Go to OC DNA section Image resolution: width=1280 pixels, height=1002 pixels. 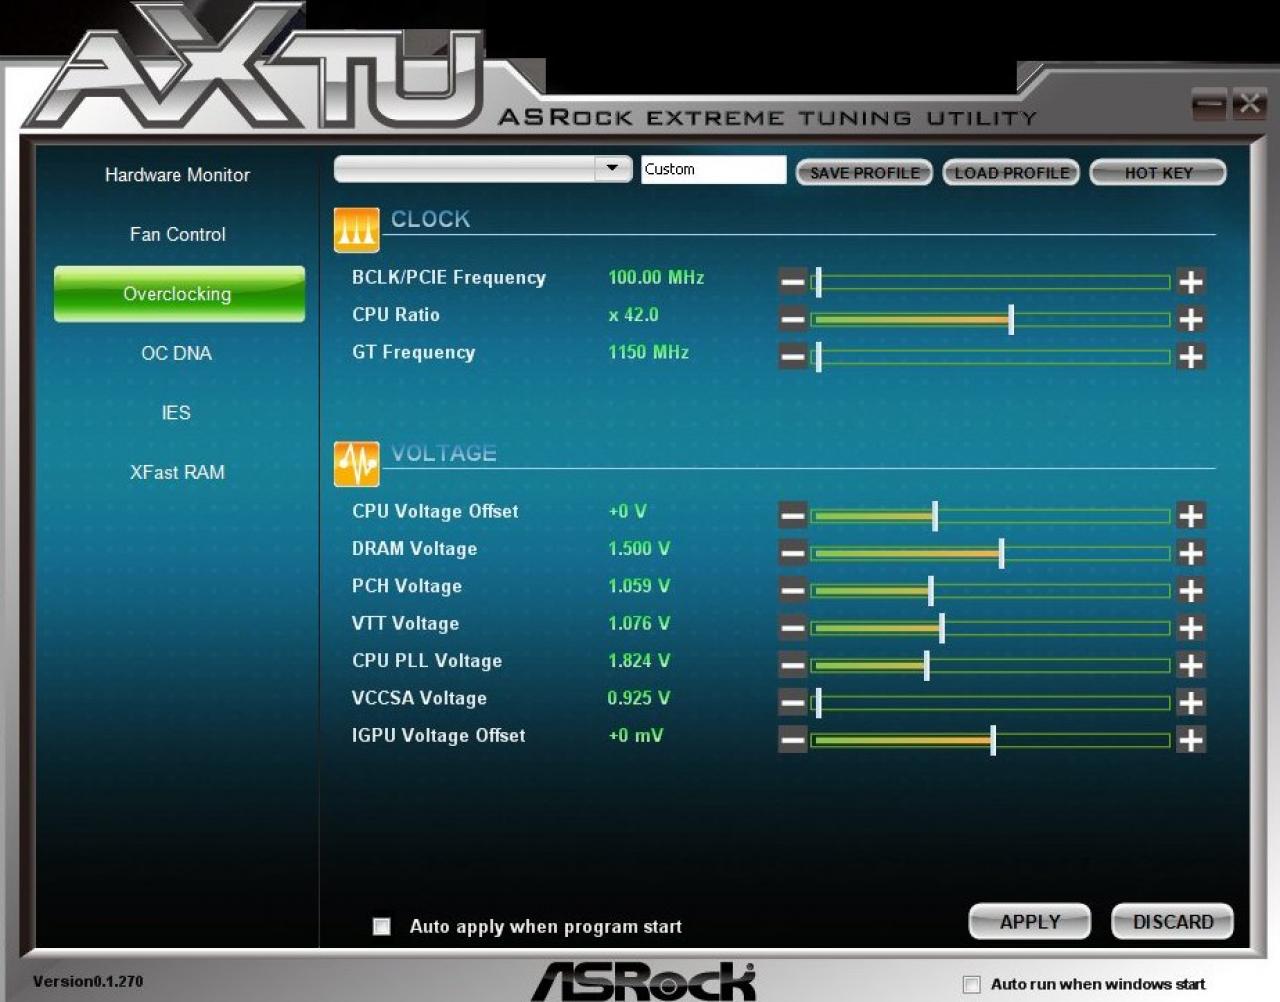[x=177, y=353]
